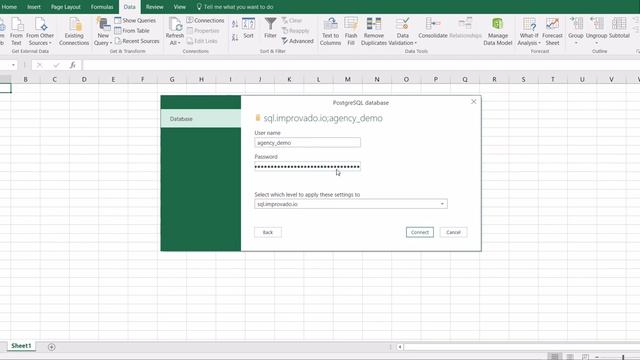The height and width of the screenshot is (360, 640).
Task: Click From Table in Get & Transform
Action: click(x=132, y=31)
